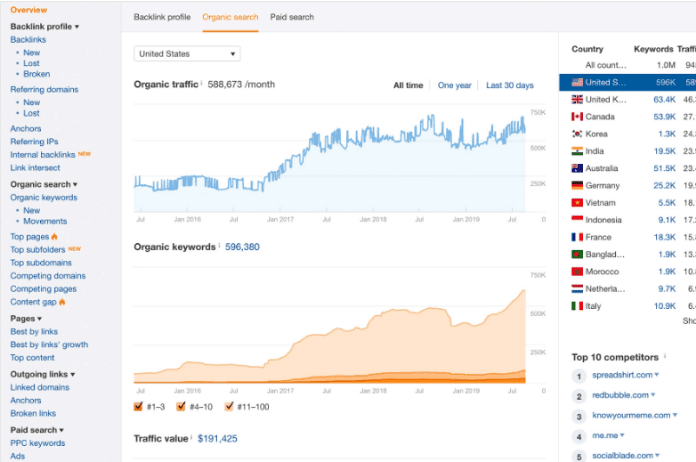The image size is (696, 462).
Task: Toggle the #4–10 positions checkbox
Action: click(x=181, y=407)
